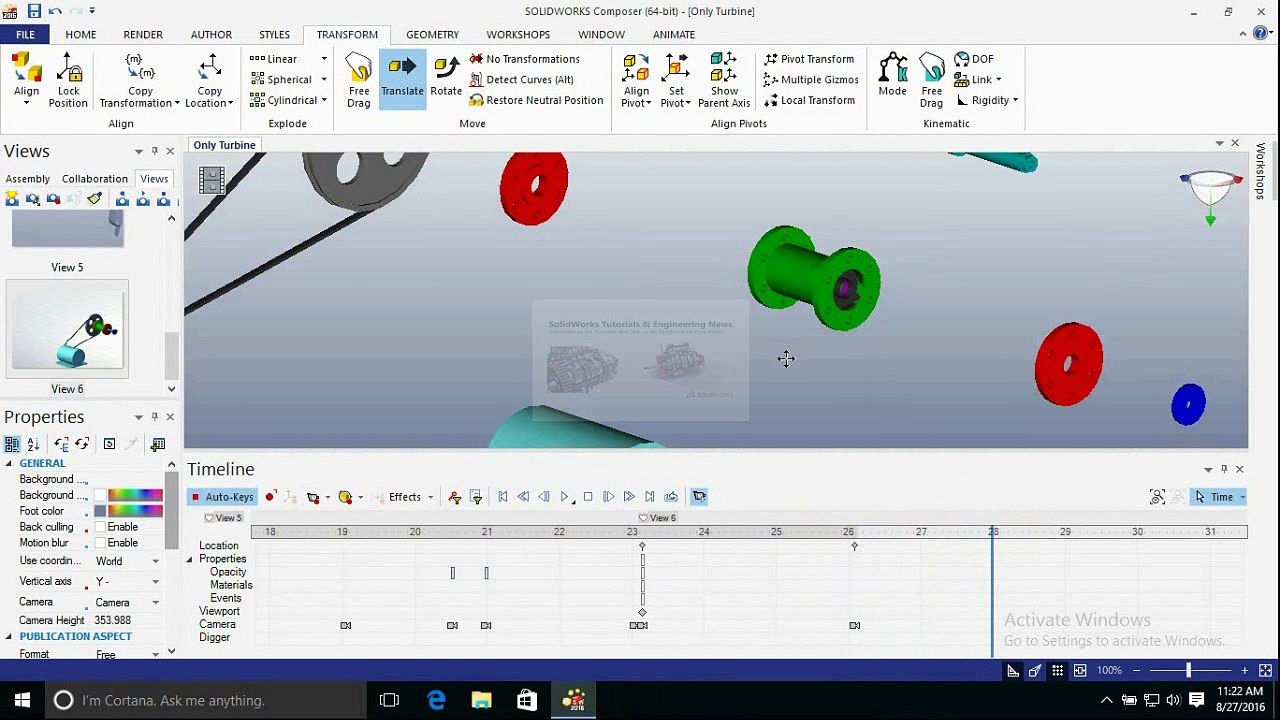Select the Translate tool
Screen dimensions: 1280x720
(x=402, y=78)
